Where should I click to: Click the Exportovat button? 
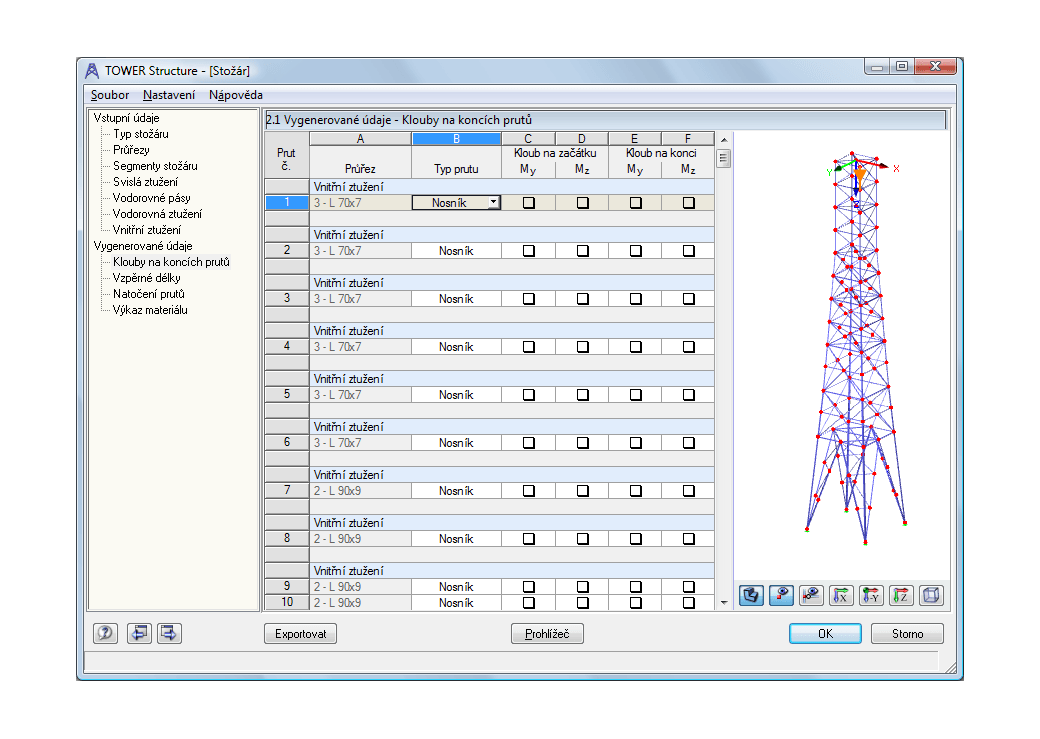[300, 634]
